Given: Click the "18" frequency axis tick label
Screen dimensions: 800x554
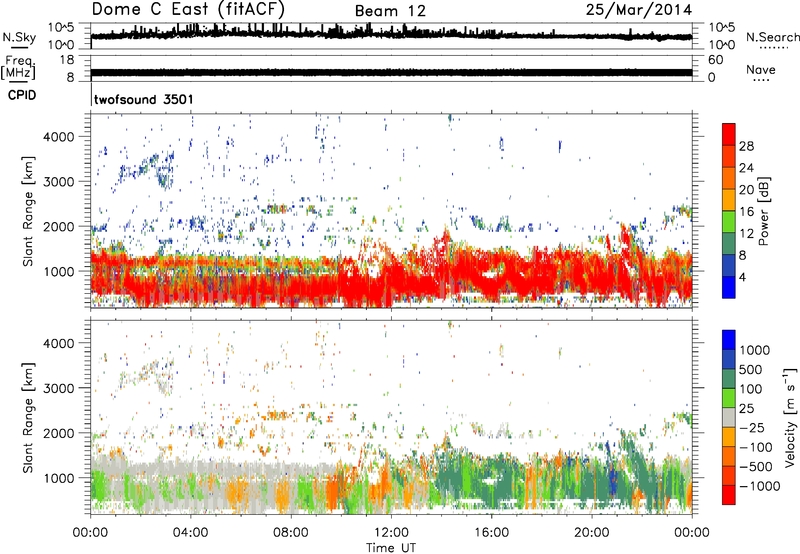Looking at the screenshot, I should tap(66, 60).
